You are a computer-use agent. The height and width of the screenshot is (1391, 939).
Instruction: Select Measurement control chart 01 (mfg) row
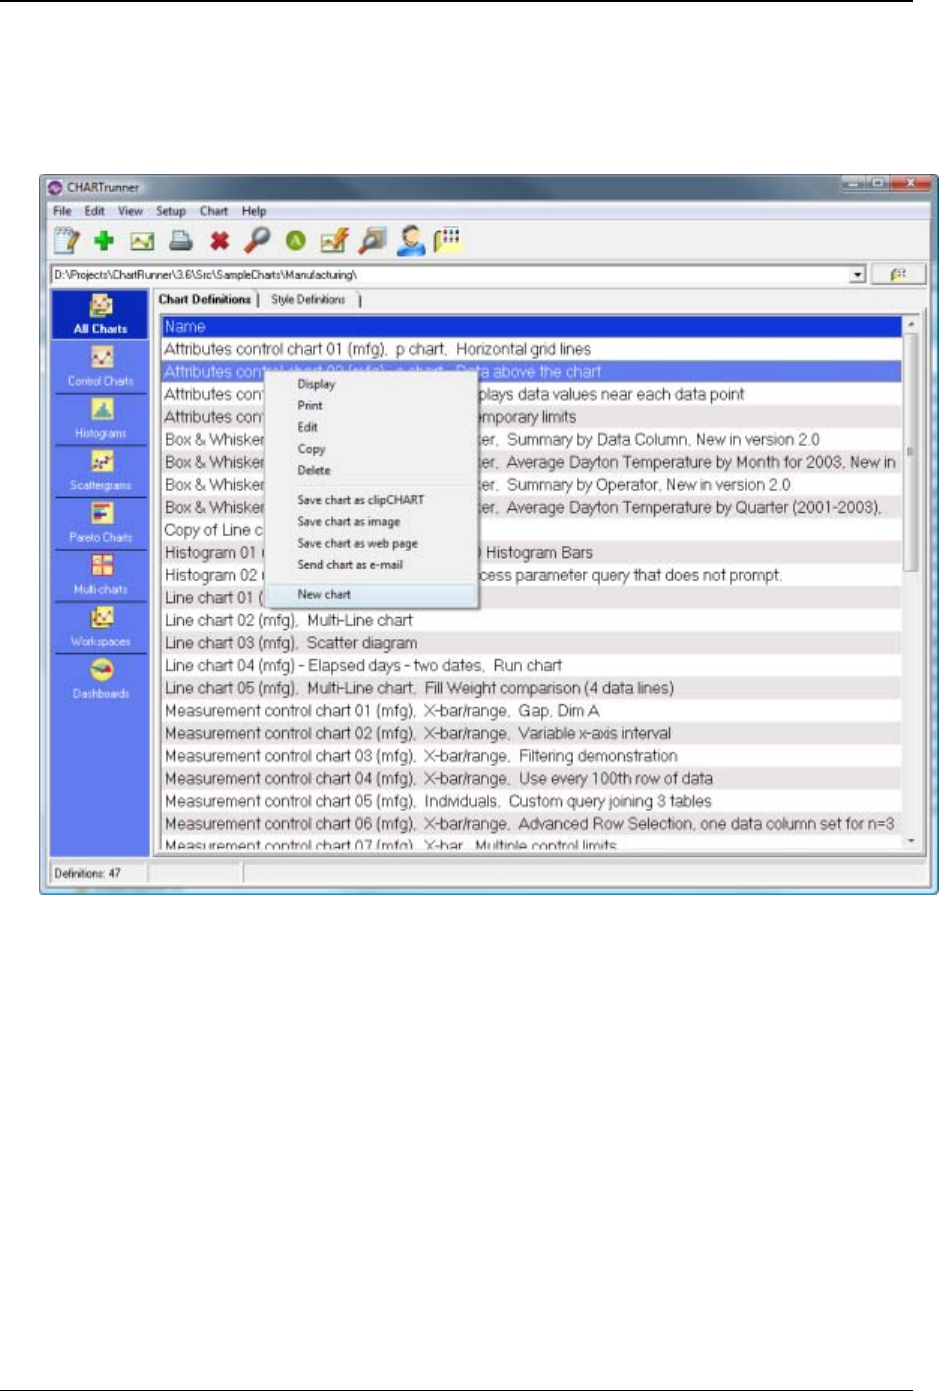[x=531, y=711]
